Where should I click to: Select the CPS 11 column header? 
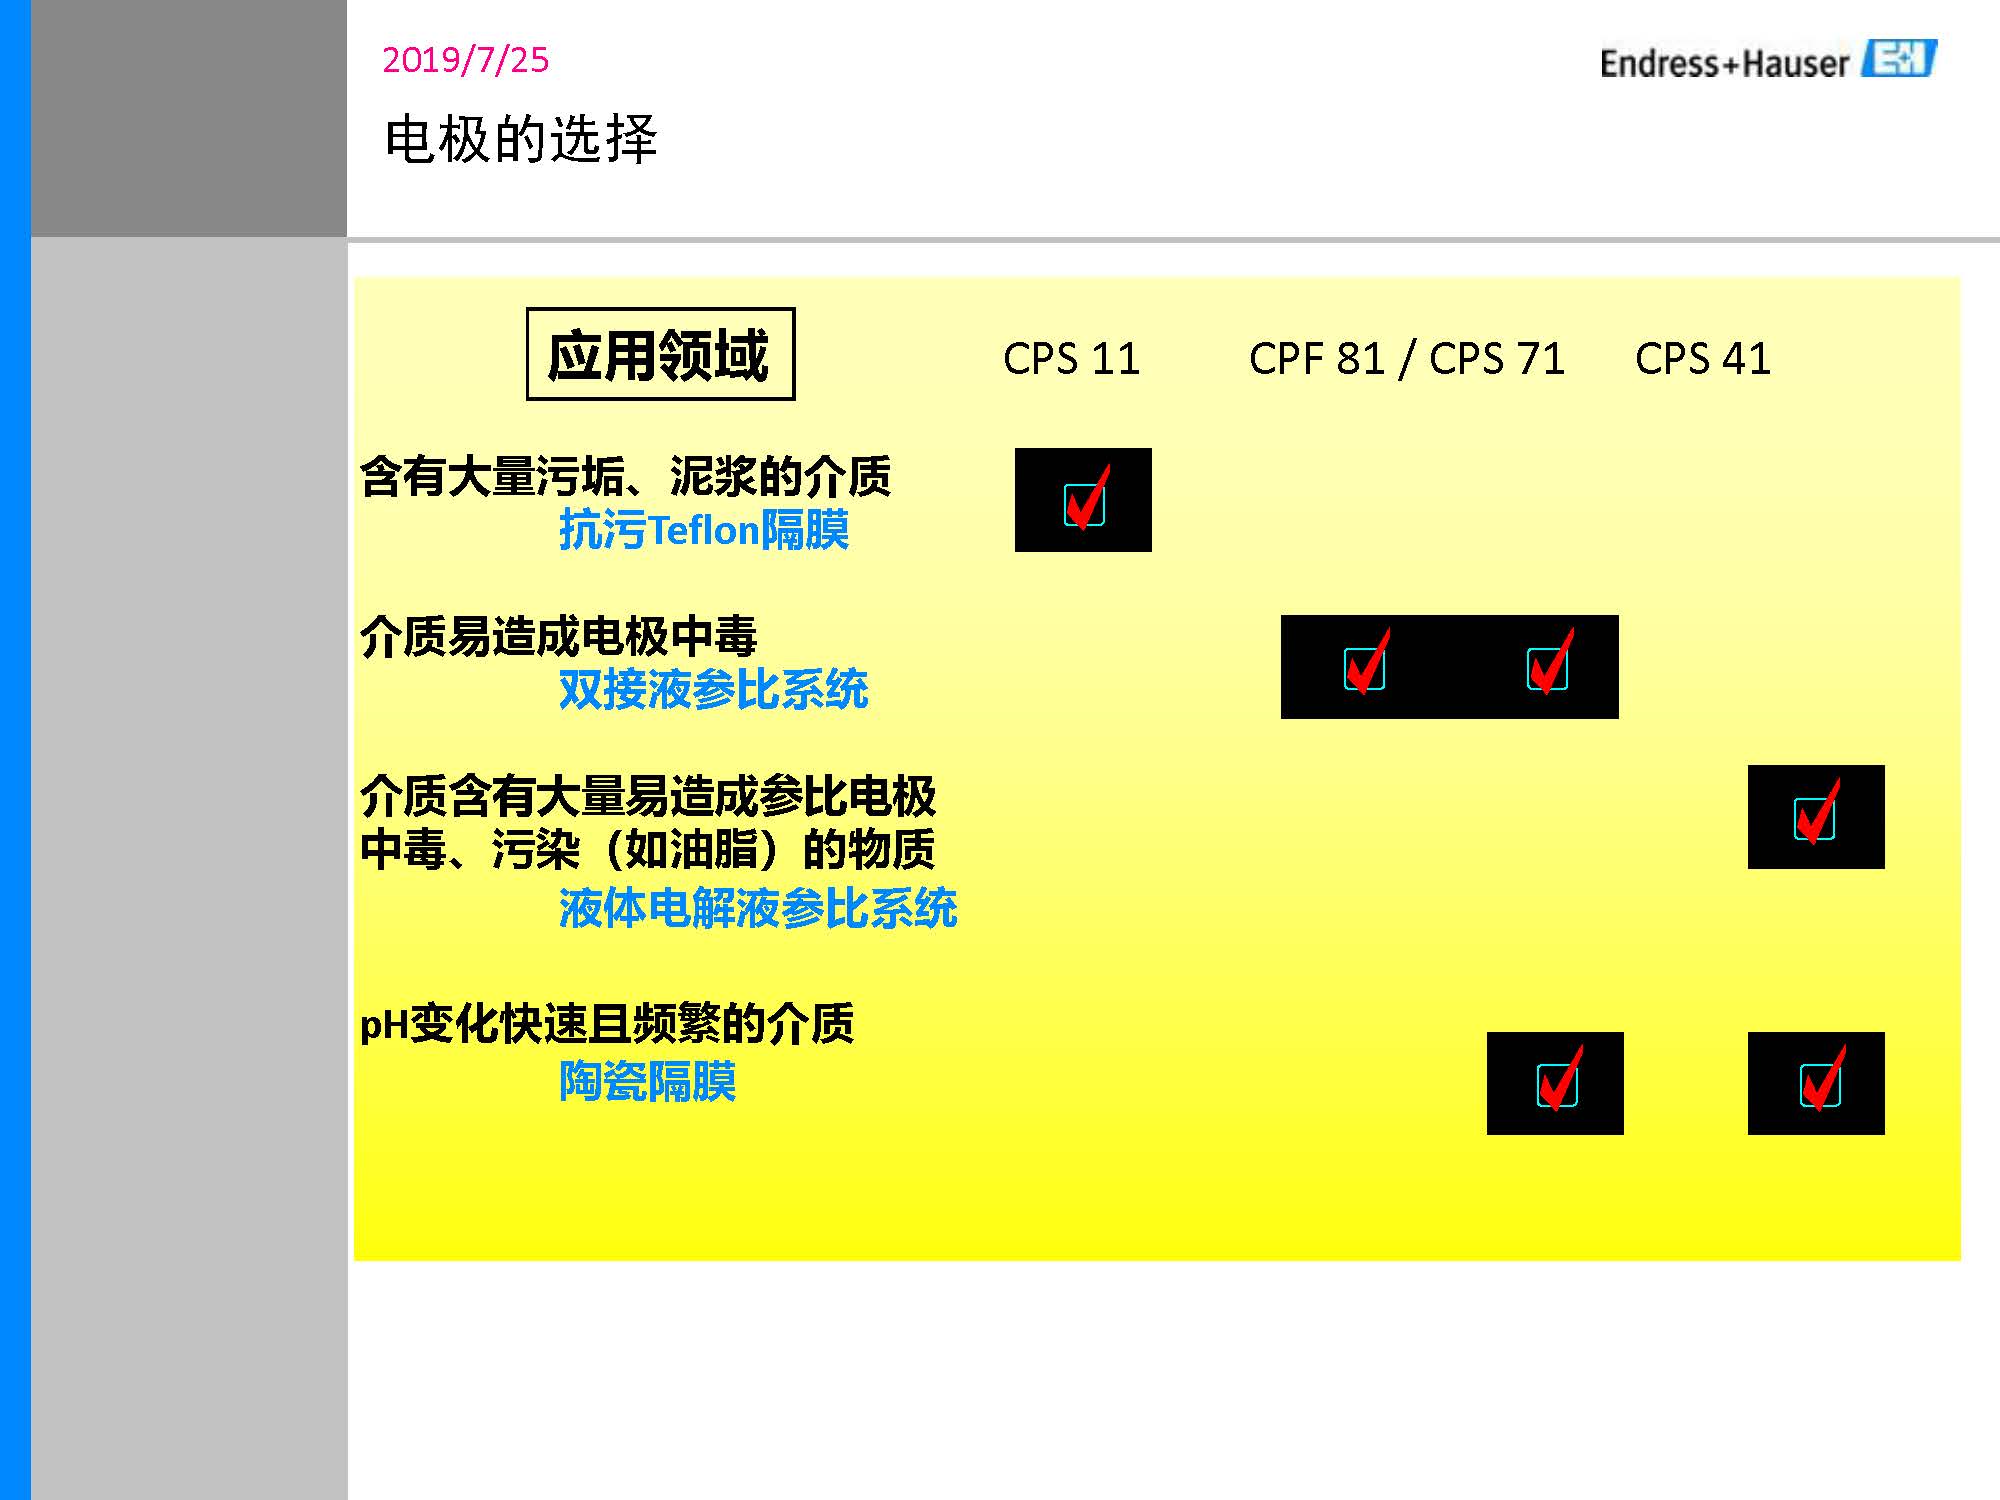tap(1072, 360)
